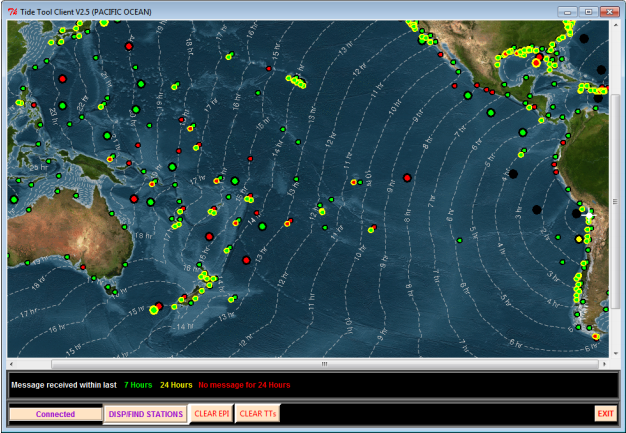626x433 pixels.
Task: Click 'Message received within last' label
Action: (64, 385)
